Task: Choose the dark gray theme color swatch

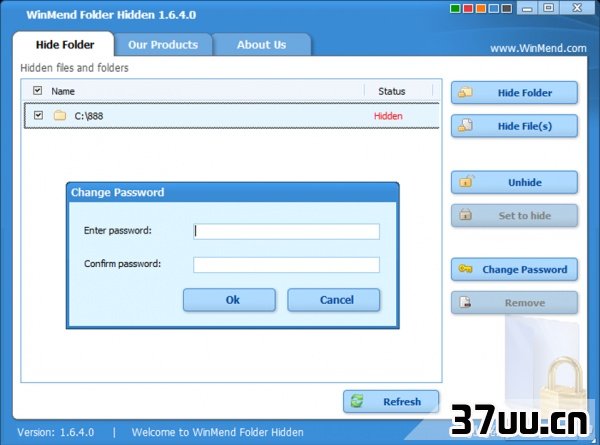Action: point(507,8)
